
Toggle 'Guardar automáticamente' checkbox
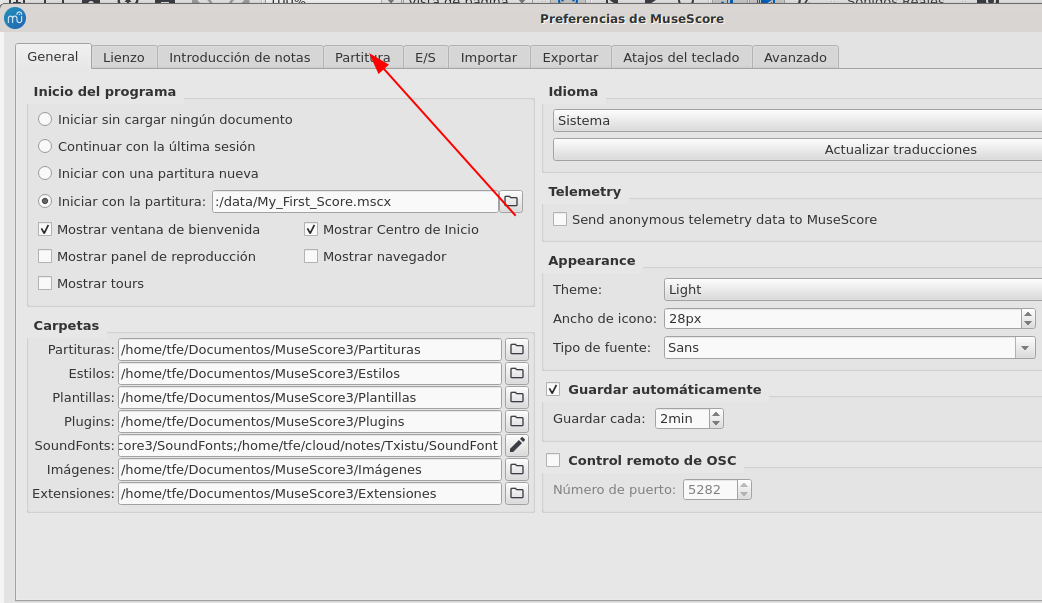click(x=553, y=389)
